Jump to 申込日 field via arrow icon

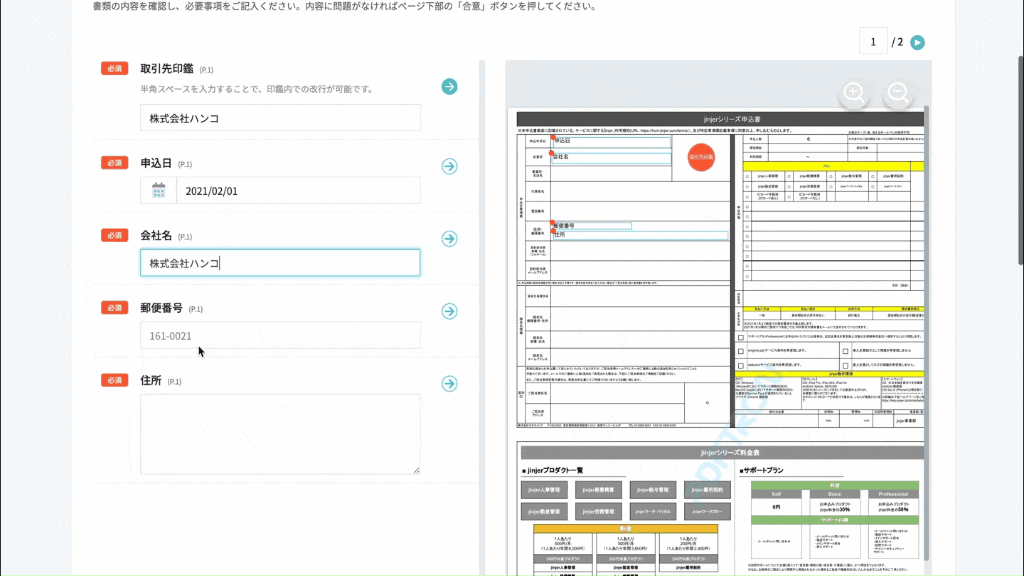click(x=449, y=166)
